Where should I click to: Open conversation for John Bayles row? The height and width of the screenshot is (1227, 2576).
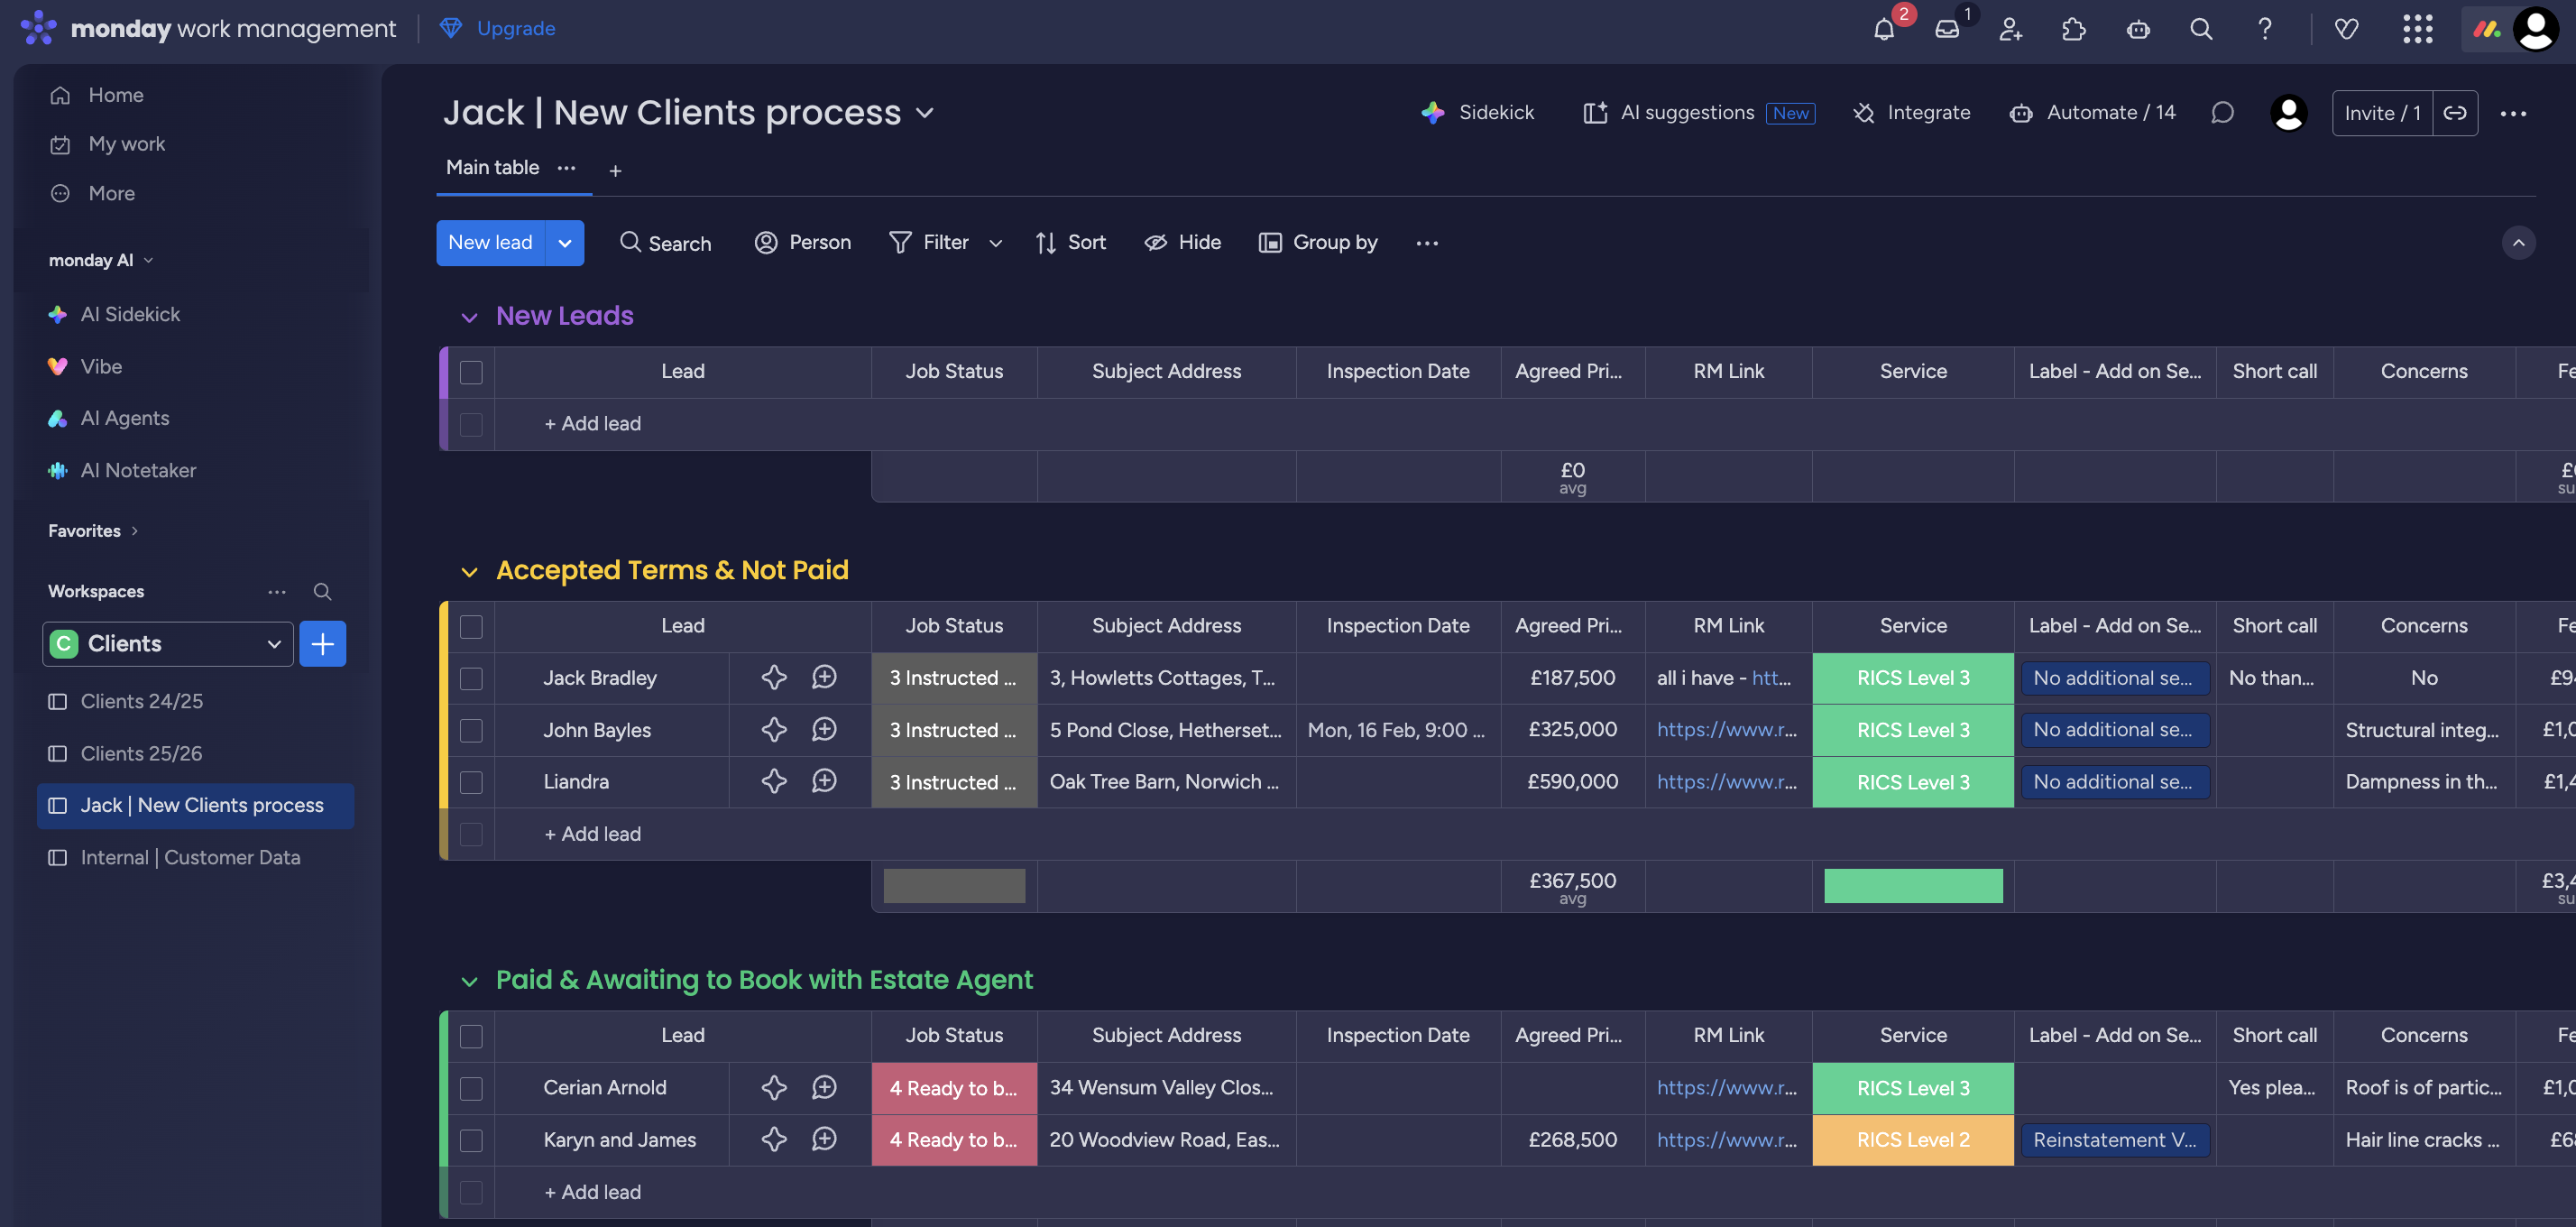[824, 730]
